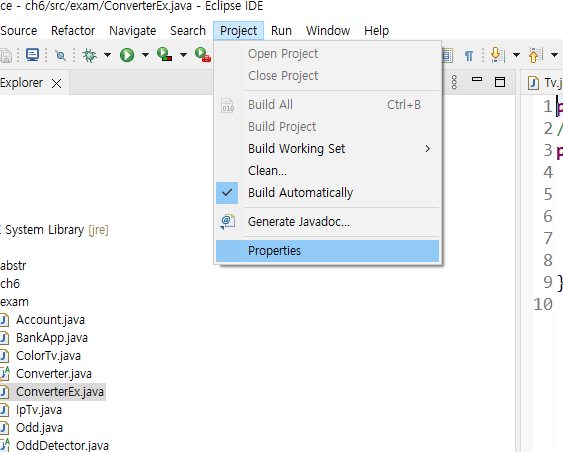The height and width of the screenshot is (452, 563).
Task: Select BankApp.java in Package Explorer
Action: coord(52,338)
